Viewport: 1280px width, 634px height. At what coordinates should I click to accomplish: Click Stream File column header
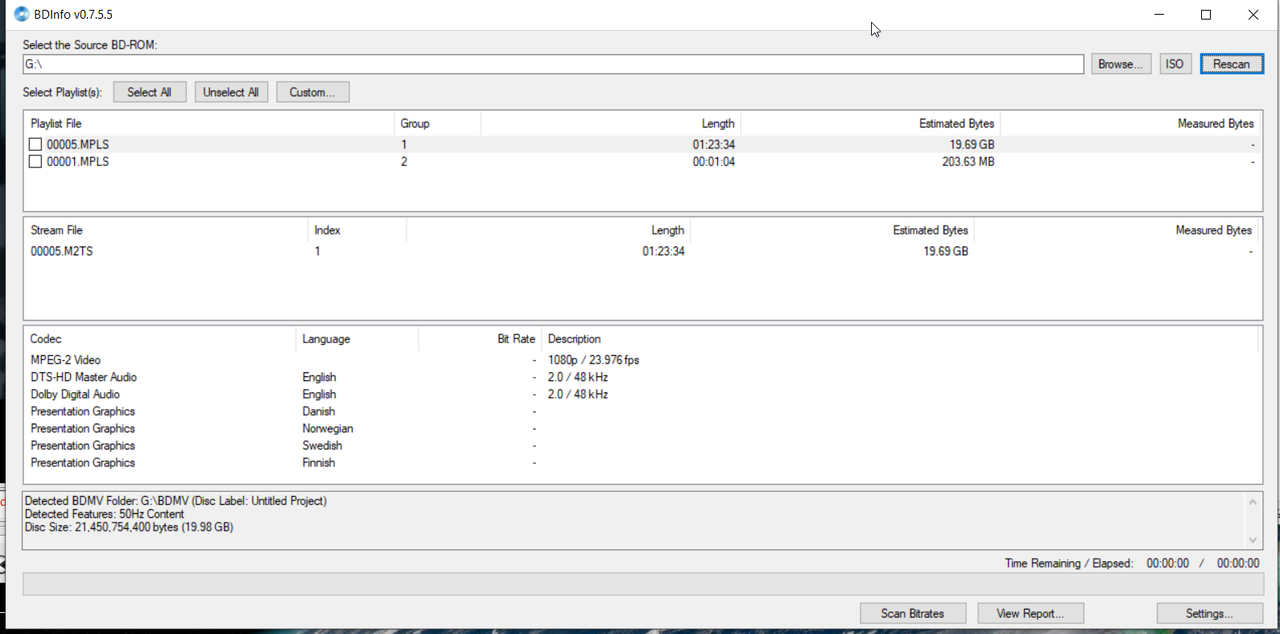[x=166, y=230]
